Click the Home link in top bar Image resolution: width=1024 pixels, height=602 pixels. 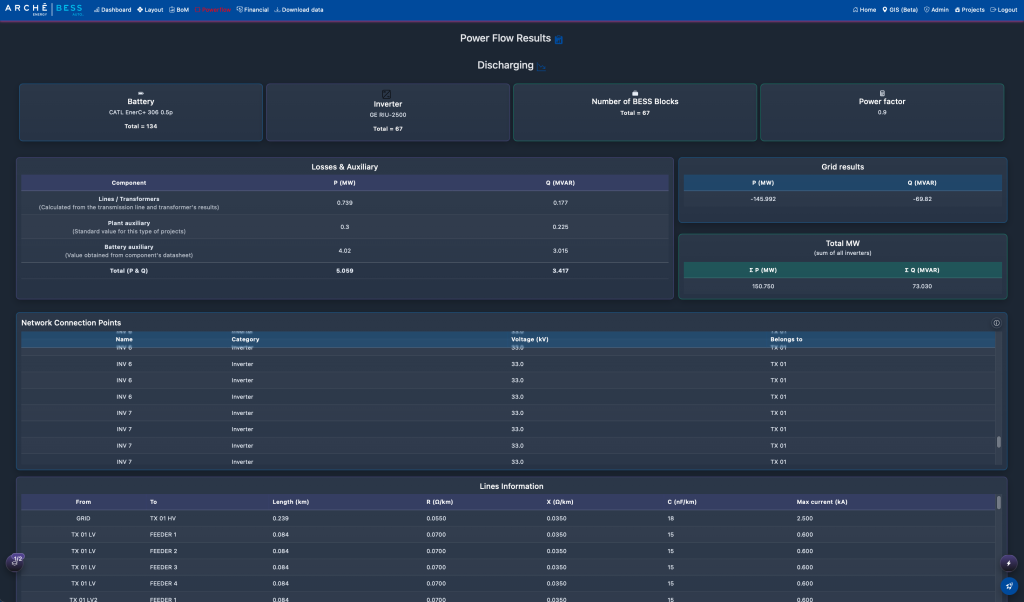tap(864, 9)
